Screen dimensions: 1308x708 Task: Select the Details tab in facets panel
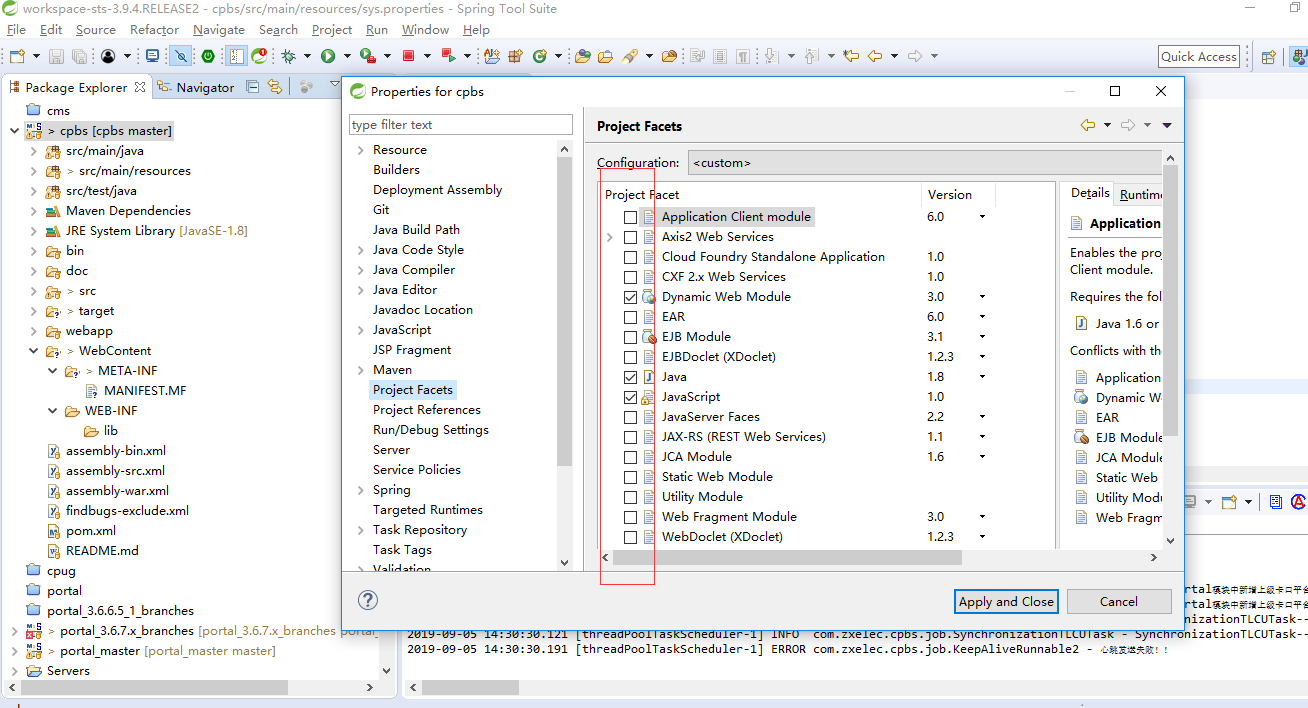coord(1090,193)
